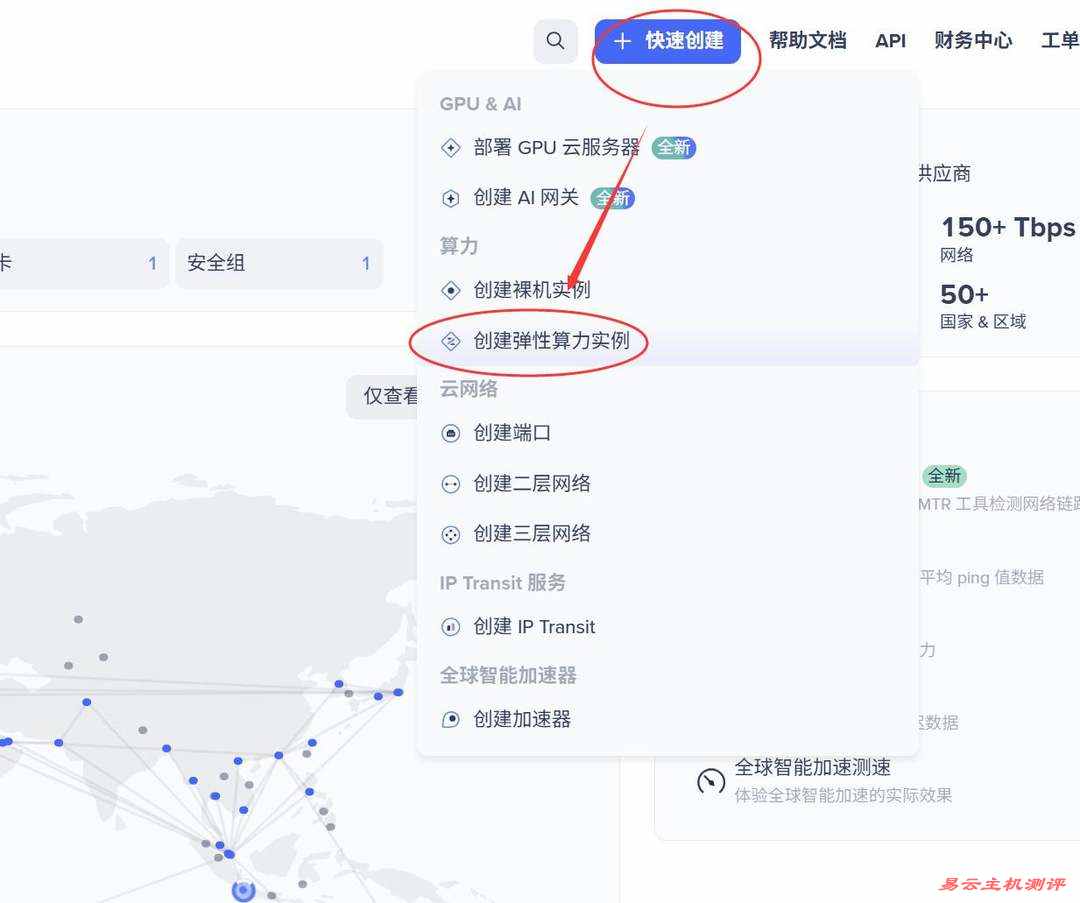Click the 创建加速器 icon
This screenshot has height=903, width=1080.
pyautogui.click(x=451, y=719)
